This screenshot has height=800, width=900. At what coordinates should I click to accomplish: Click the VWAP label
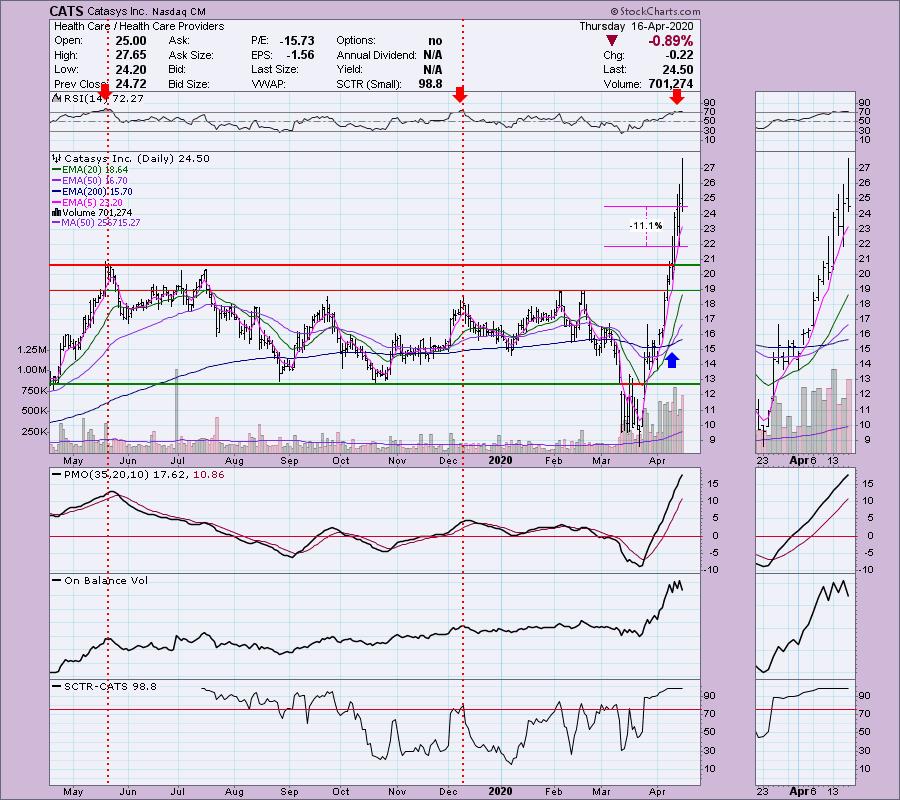coord(268,84)
